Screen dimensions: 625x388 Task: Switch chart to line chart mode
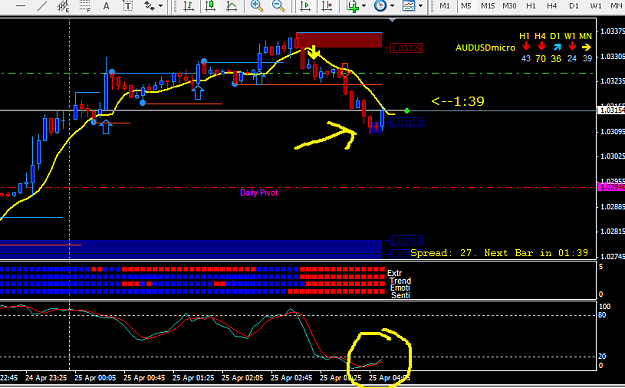(x=232, y=6)
